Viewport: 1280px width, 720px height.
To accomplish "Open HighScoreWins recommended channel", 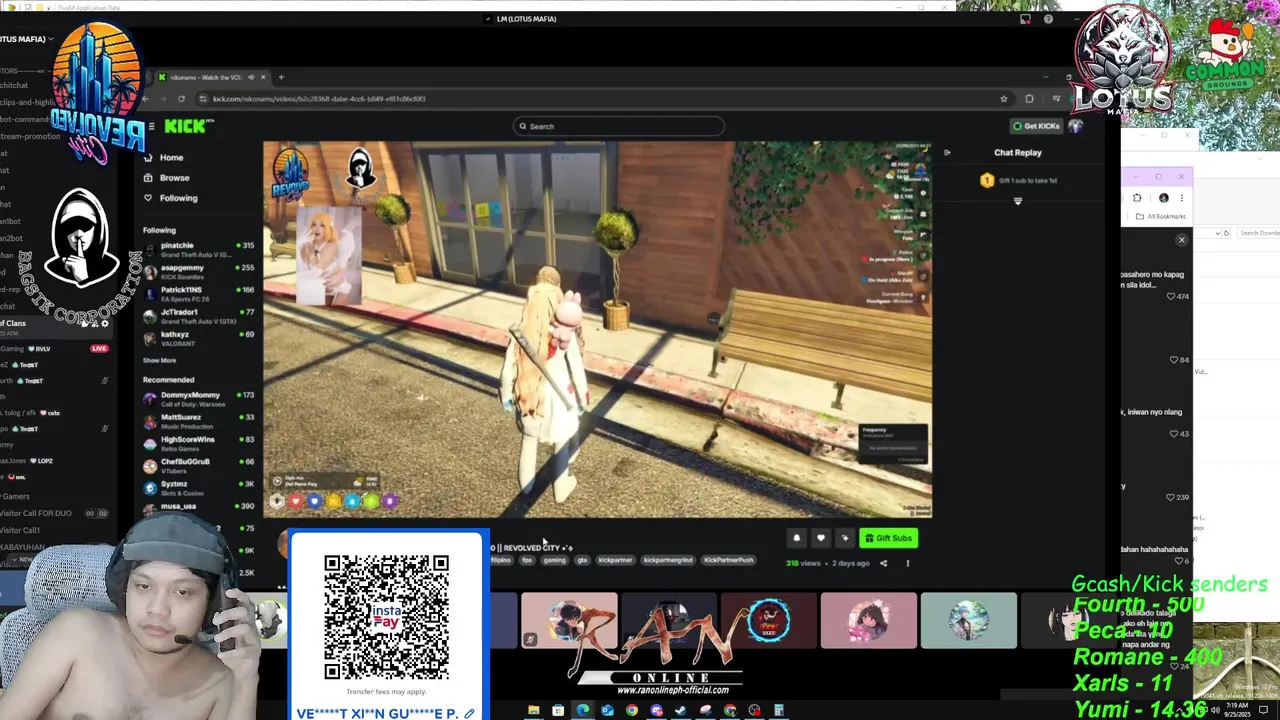I will click(x=199, y=442).
